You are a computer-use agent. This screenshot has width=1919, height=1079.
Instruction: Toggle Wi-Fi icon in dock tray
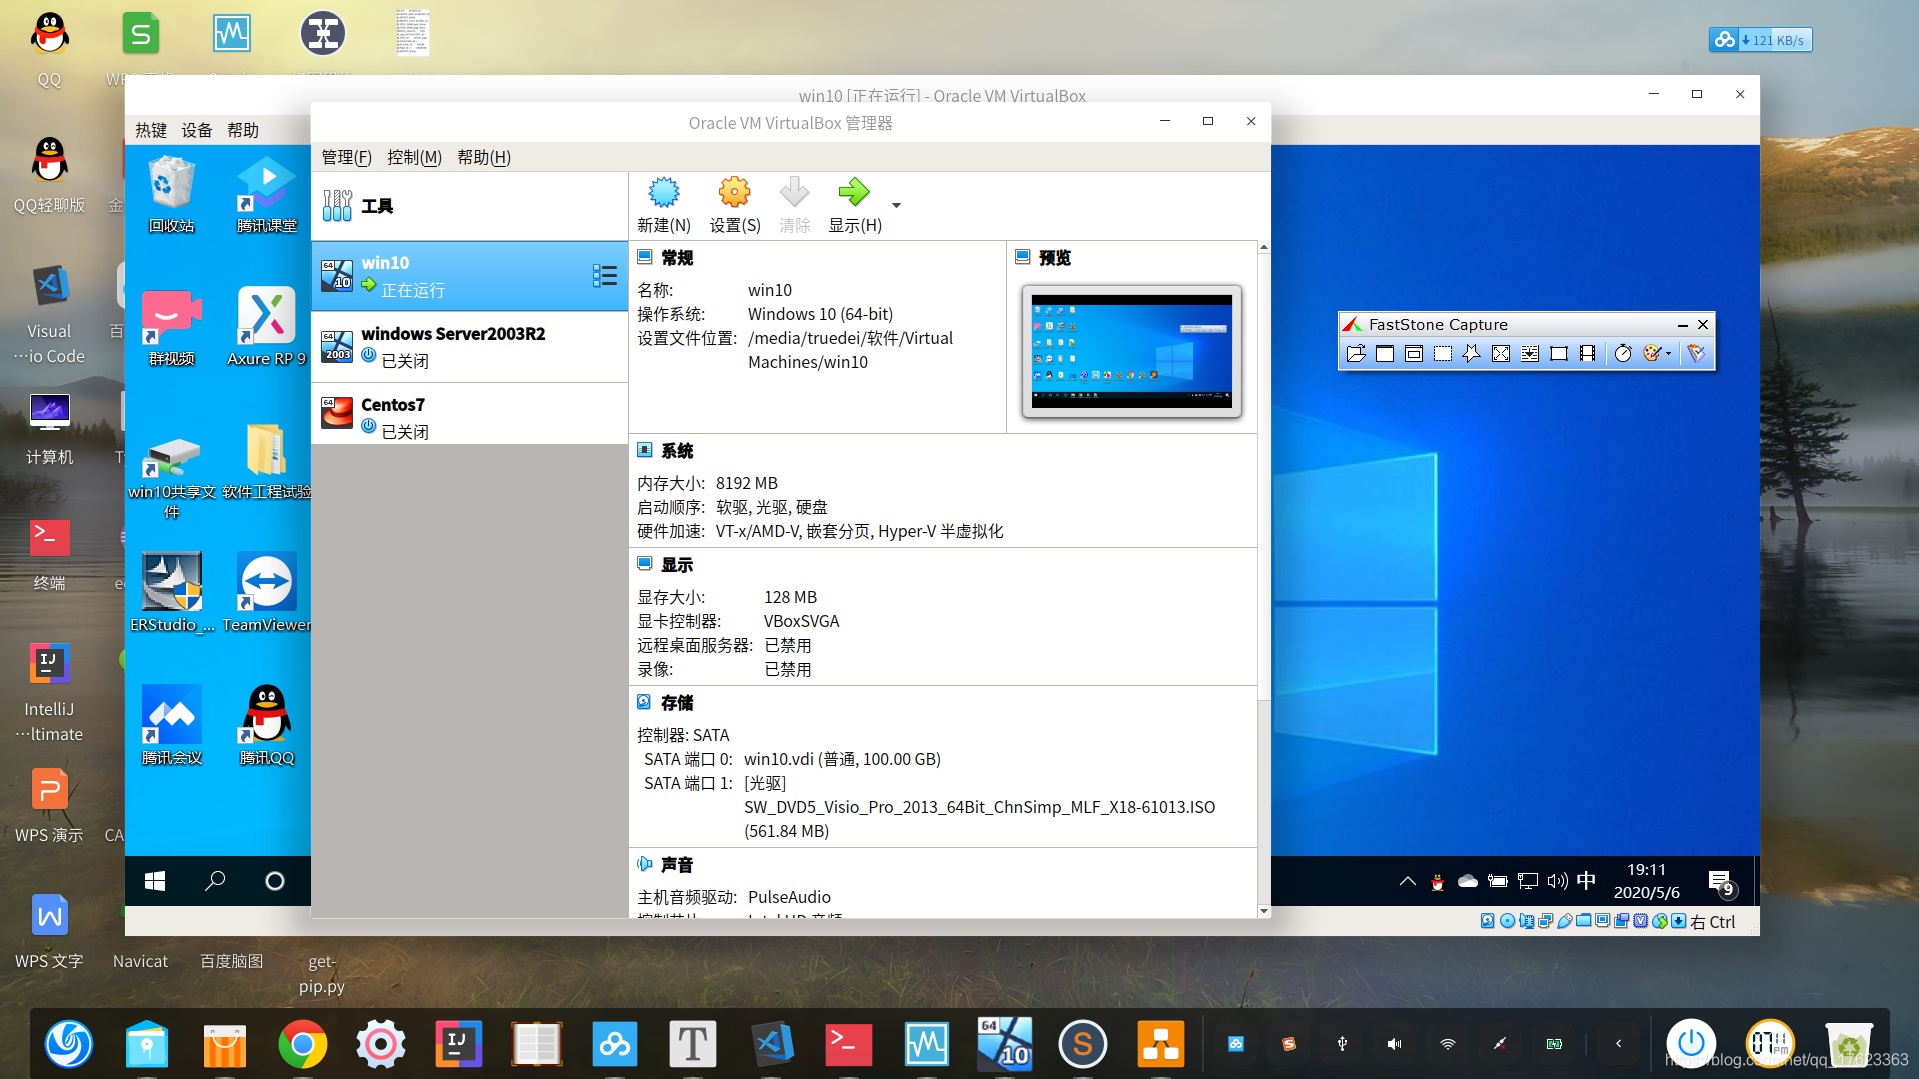pos(1447,1044)
